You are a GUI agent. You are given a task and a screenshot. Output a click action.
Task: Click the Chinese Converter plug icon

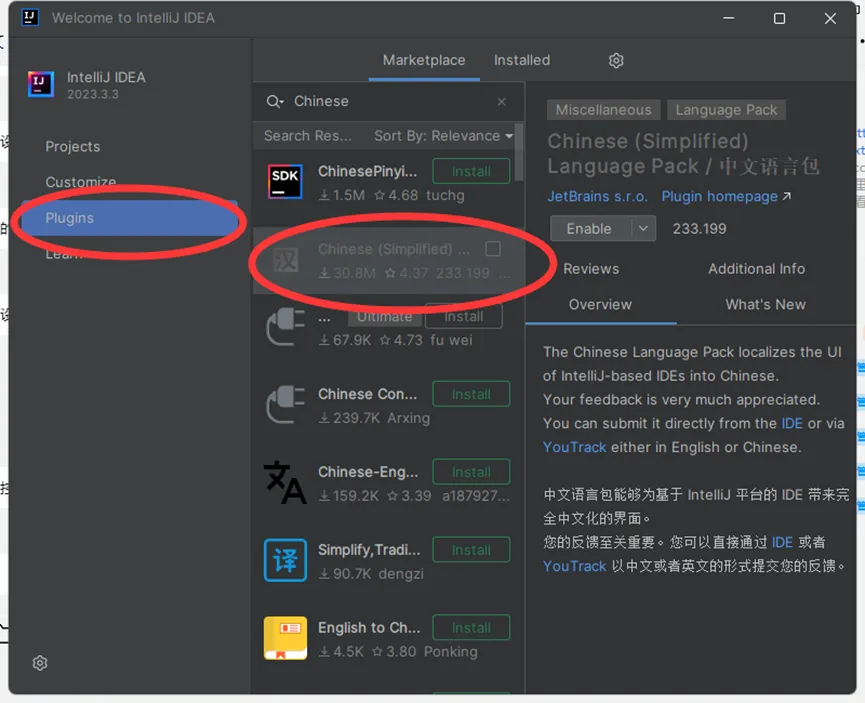click(x=285, y=405)
